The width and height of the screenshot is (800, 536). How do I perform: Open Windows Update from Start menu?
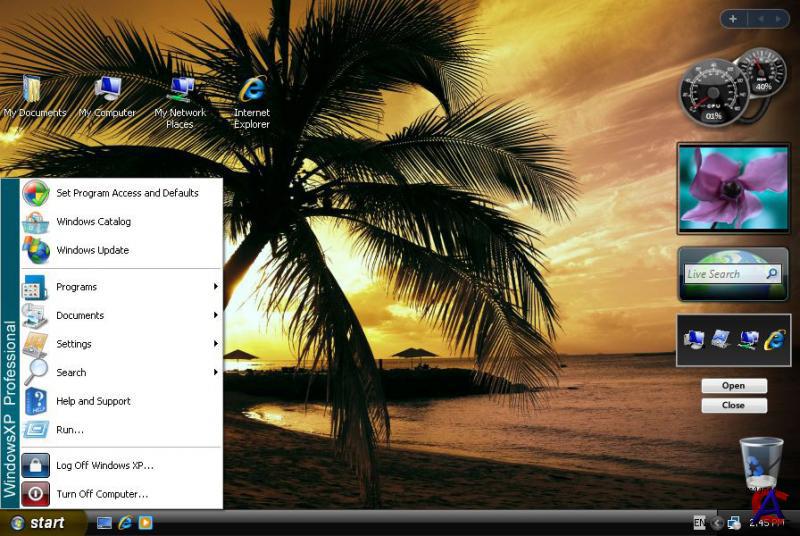pos(93,250)
